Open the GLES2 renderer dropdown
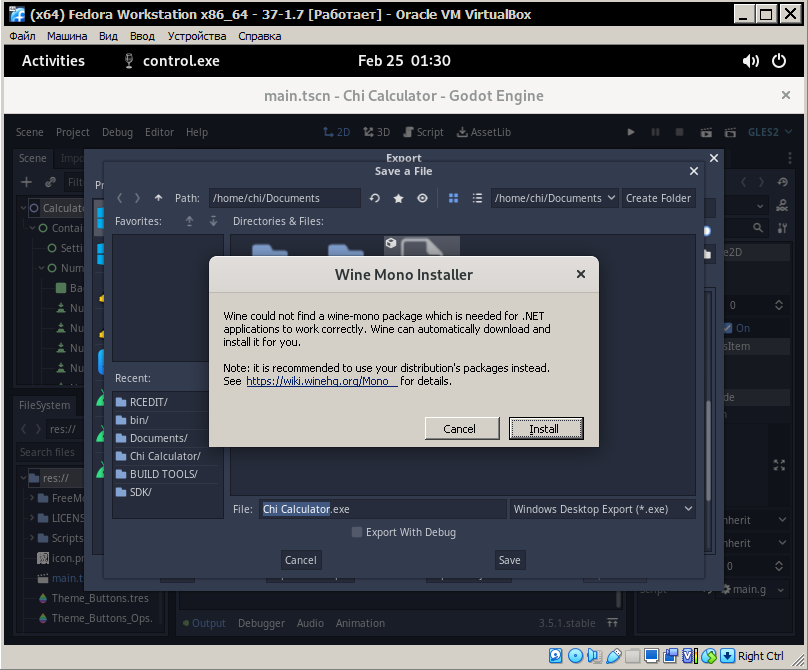 pos(769,132)
